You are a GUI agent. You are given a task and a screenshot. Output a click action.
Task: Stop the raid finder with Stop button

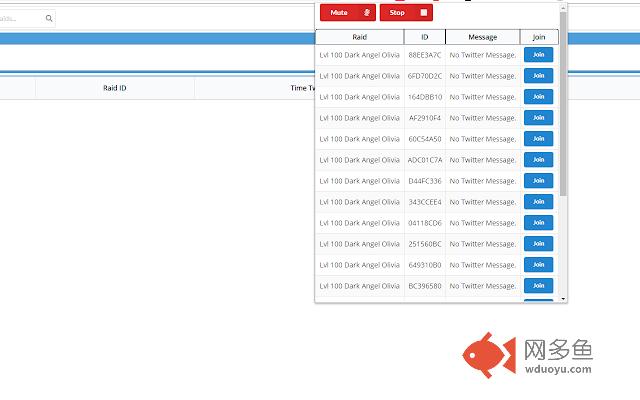click(406, 13)
